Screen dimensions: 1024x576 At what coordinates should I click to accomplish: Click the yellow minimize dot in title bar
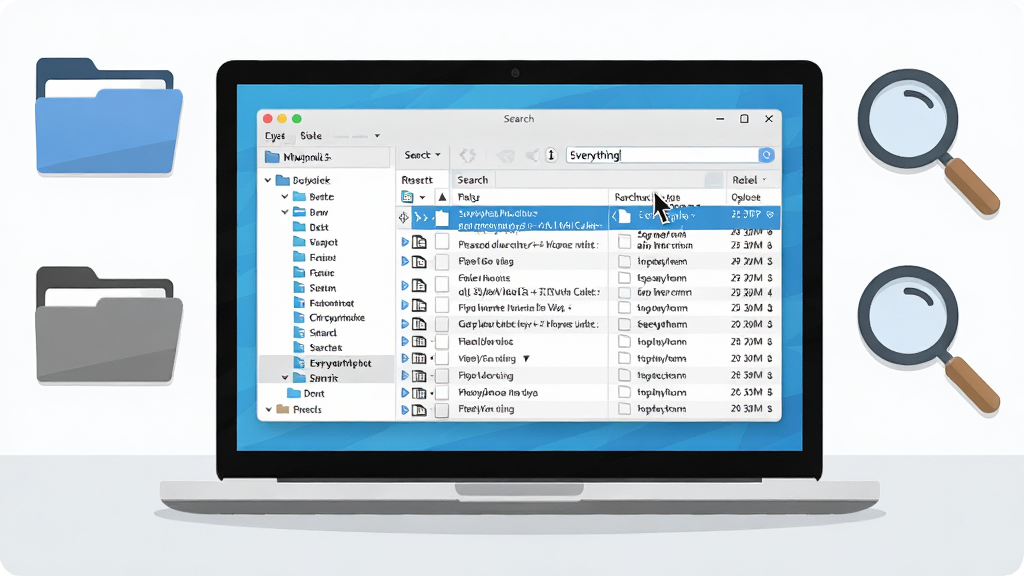[282, 118]
